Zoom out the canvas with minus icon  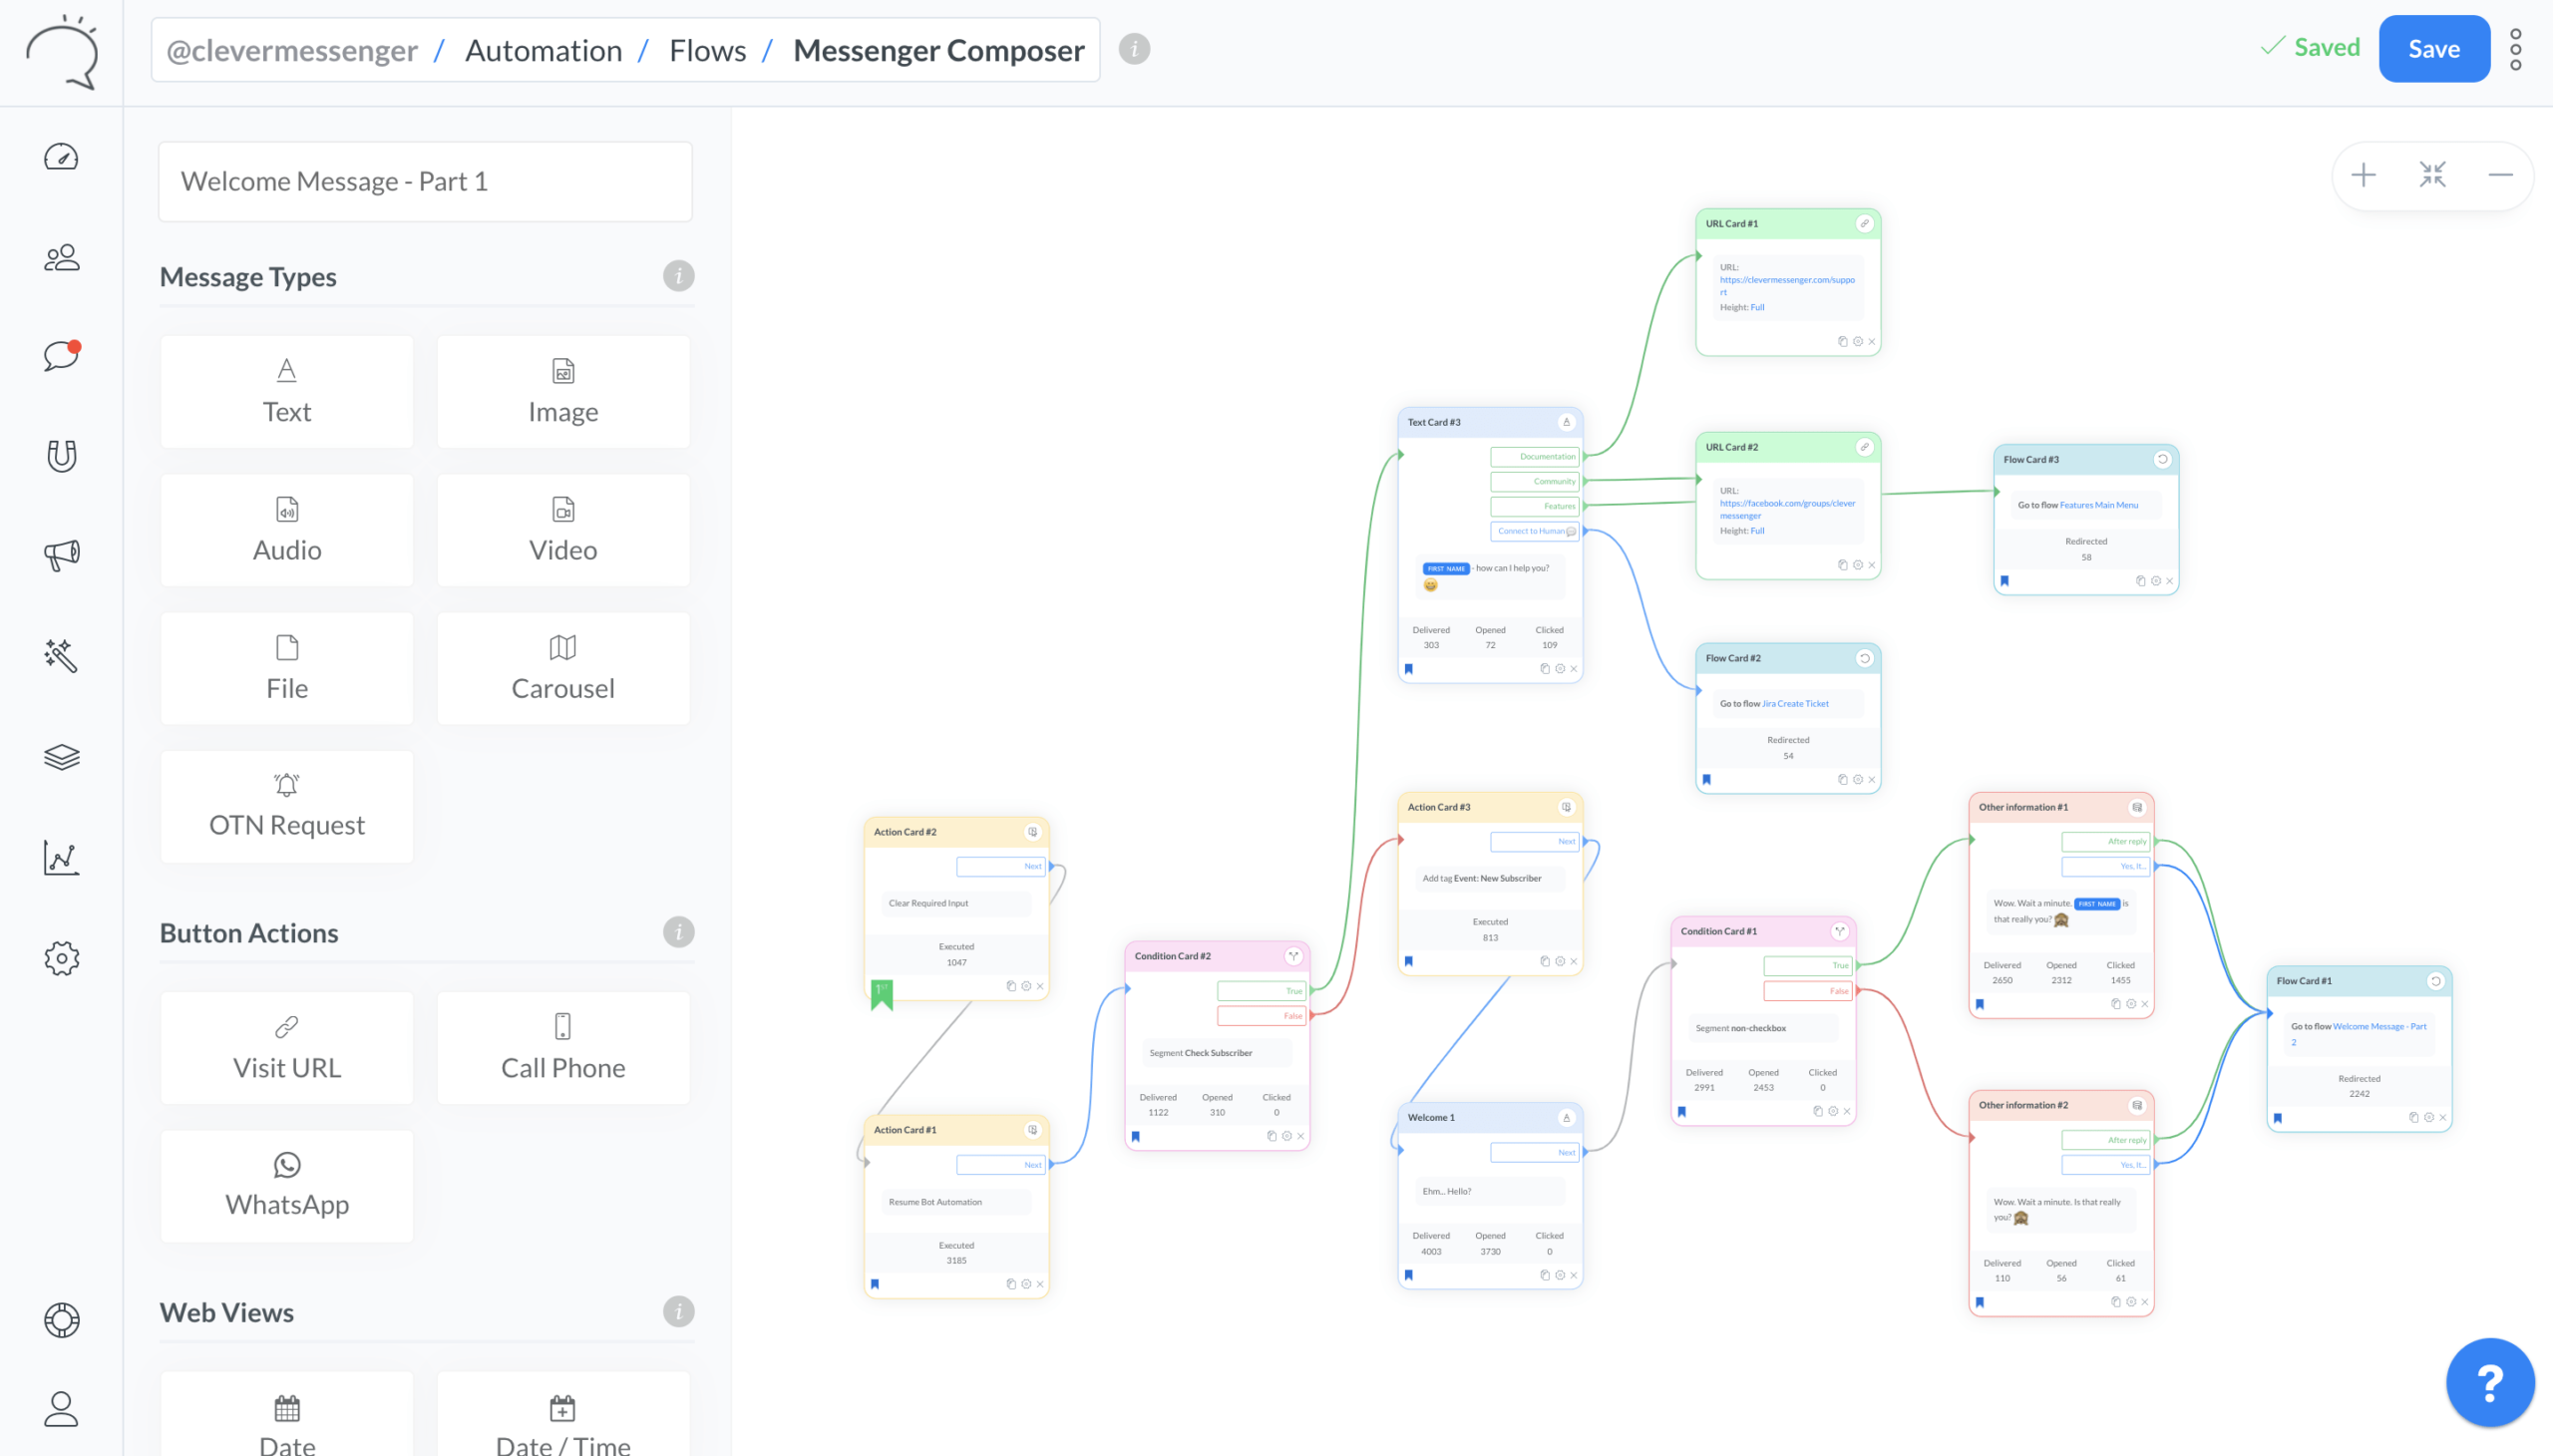click(x=2500, y=175)
